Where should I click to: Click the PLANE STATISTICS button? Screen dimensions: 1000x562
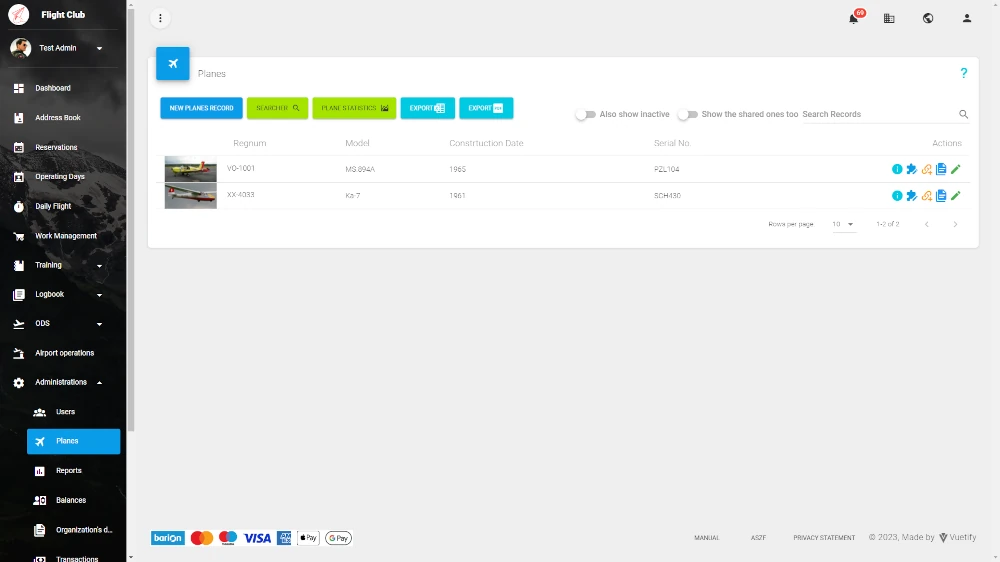click(355, 108)
